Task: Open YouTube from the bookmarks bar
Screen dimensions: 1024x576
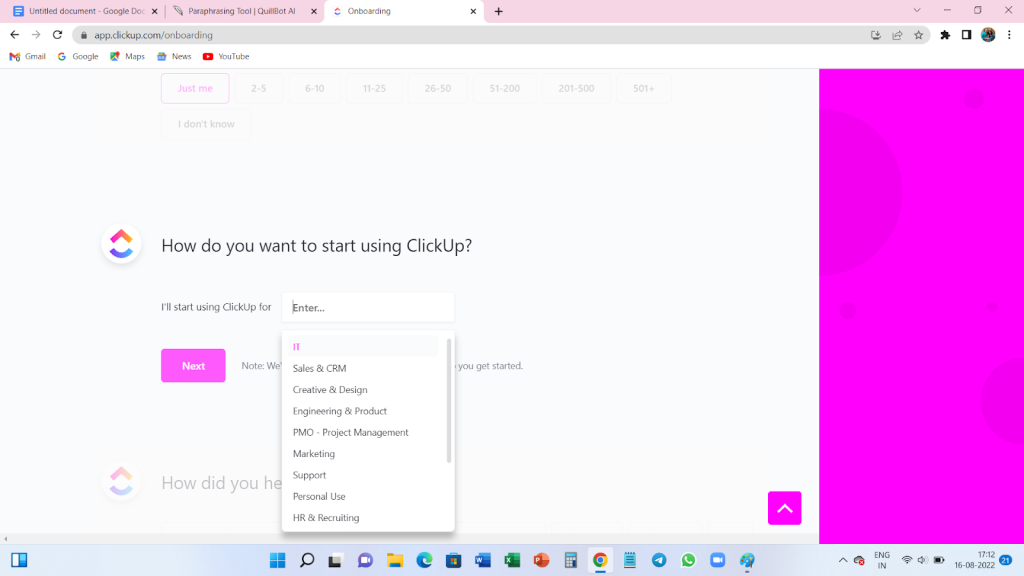Action: tap(225, 56)
